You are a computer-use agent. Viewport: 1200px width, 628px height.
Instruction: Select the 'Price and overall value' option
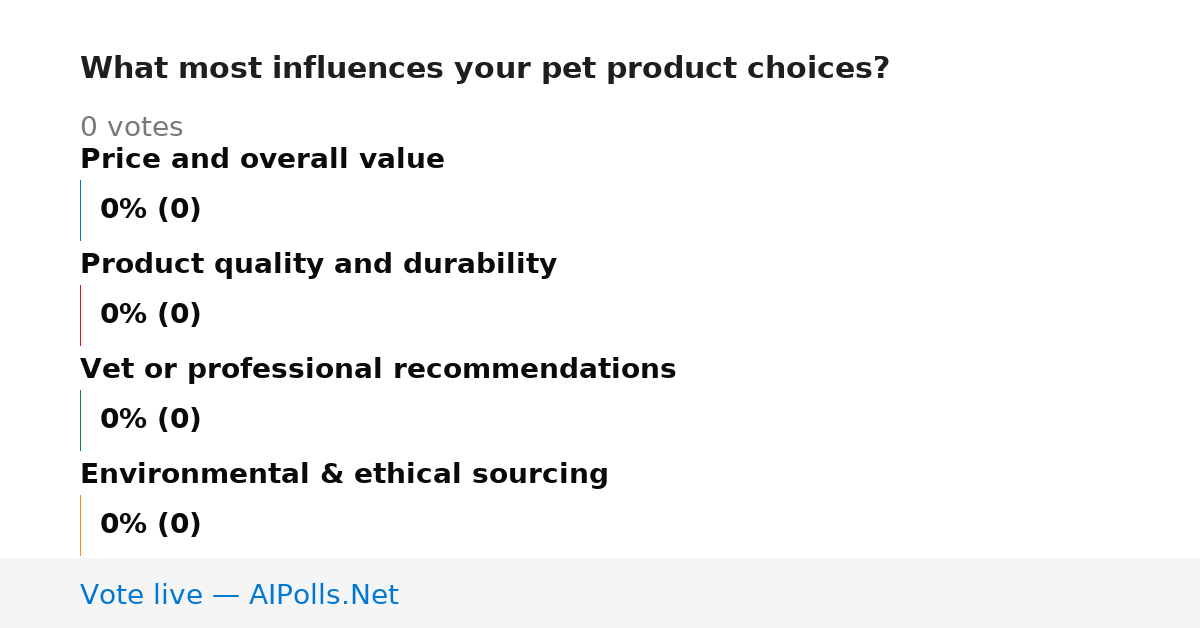[262, 159]
